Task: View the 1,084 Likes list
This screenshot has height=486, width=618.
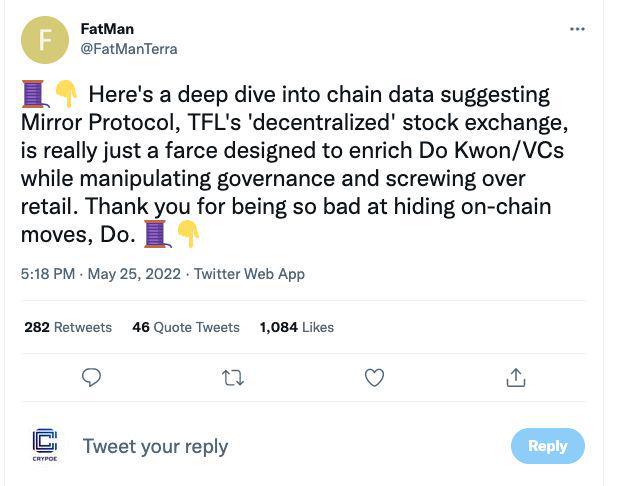Action: 296,327
